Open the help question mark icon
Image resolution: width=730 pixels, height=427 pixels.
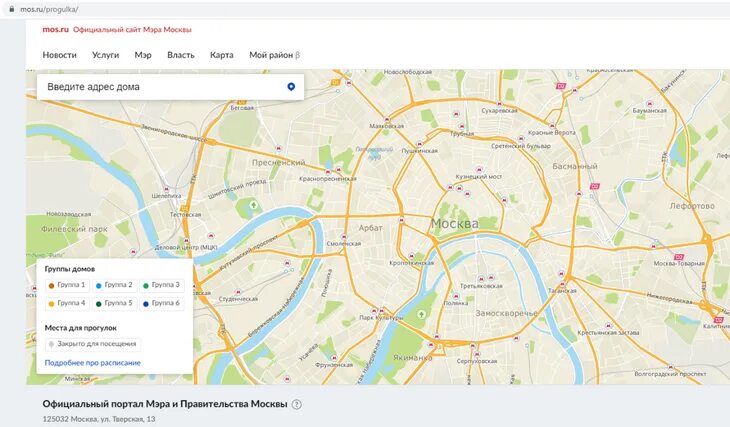pyautogui.click(x=296, y=404)
